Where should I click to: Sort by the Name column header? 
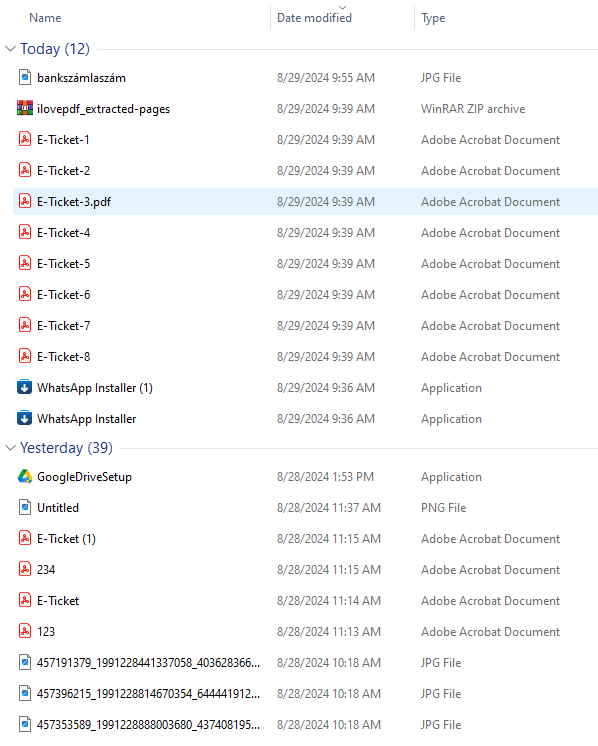coord(45,18)
